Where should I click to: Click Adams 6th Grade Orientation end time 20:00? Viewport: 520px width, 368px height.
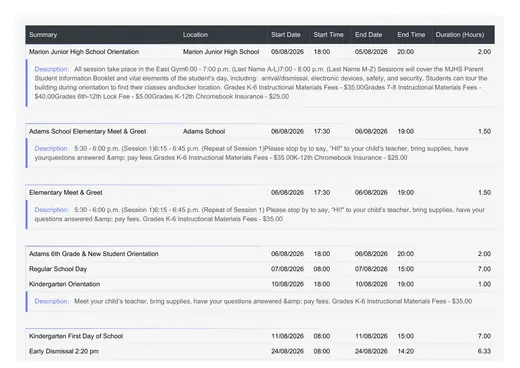tap(405, 254)
